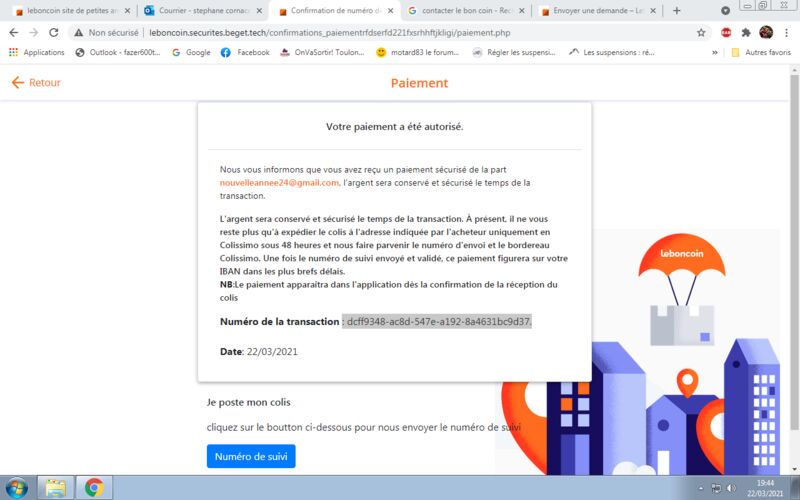Switch to the Courrier Outlook tab
Screen dimensions: 800x500
click(204, 11)
